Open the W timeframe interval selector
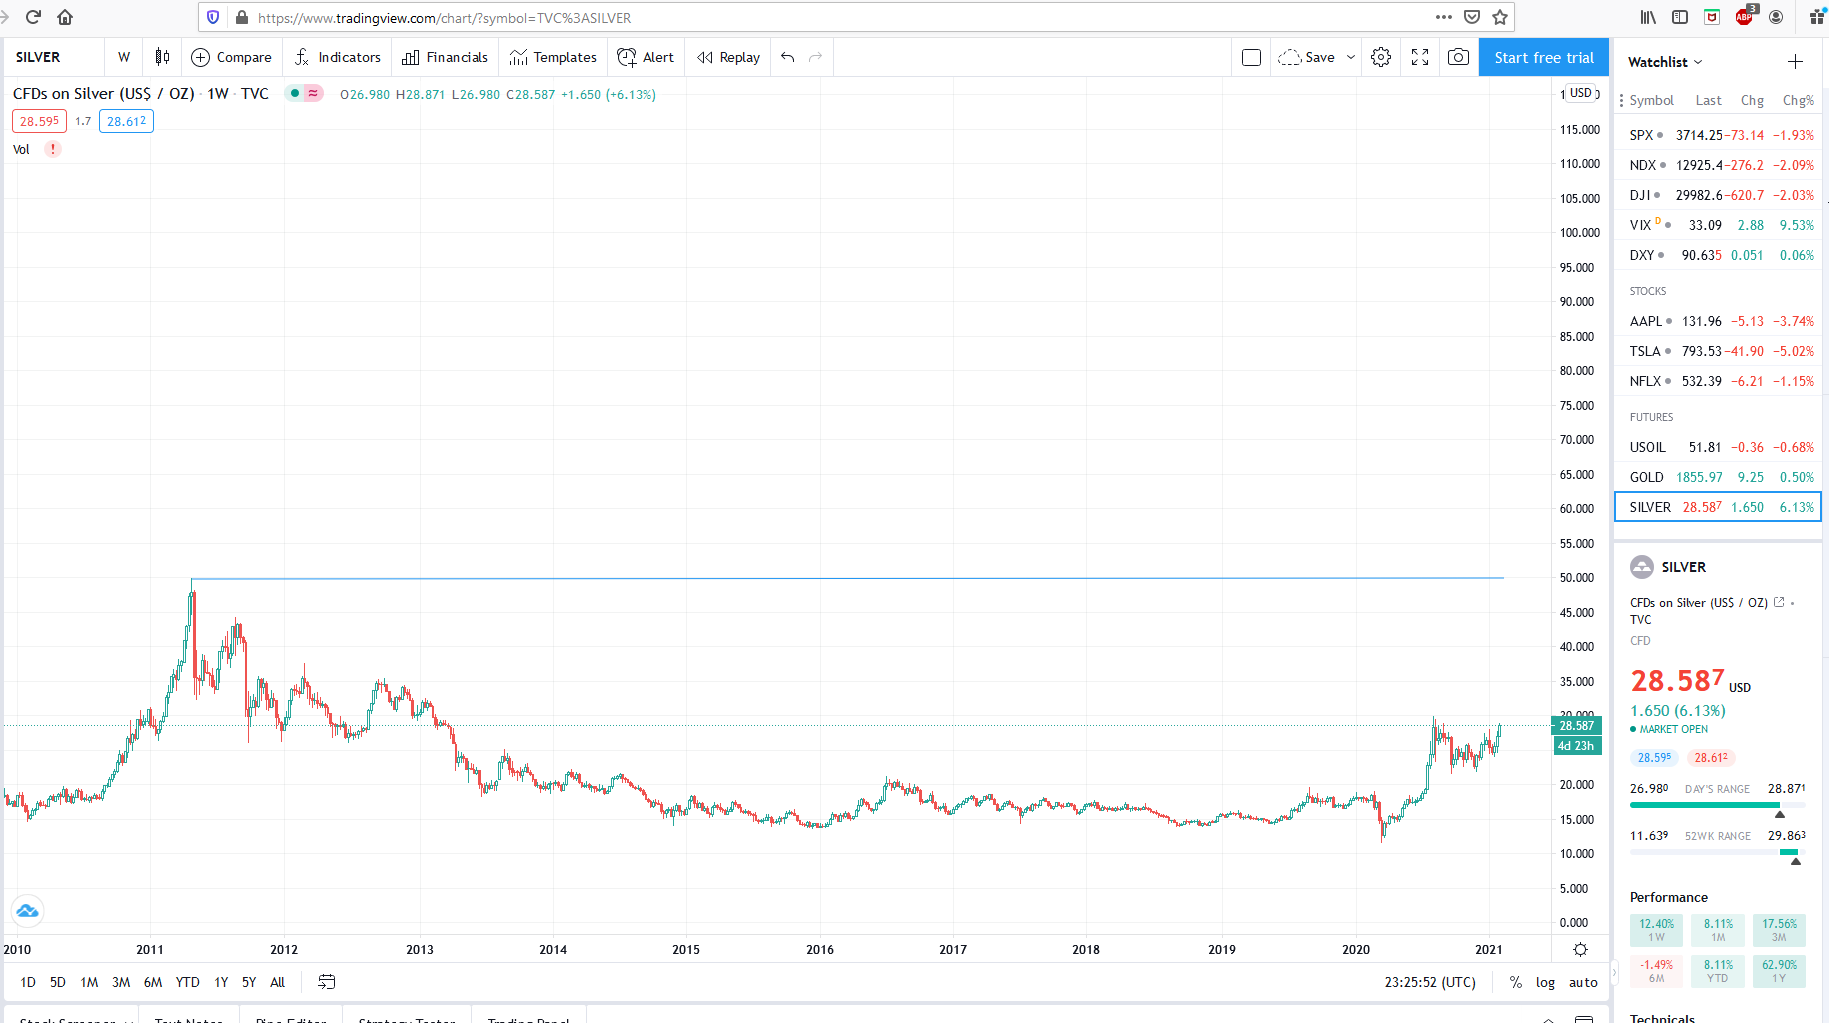The image size is (1829, 1023). (124, 57)
